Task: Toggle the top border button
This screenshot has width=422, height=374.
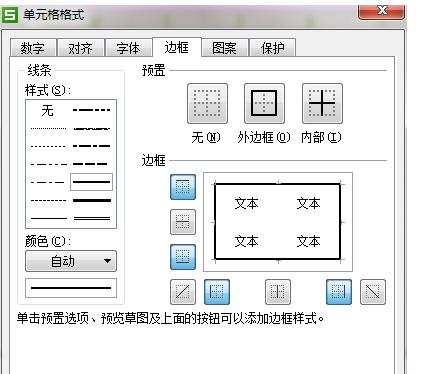Action: (183, 187)
